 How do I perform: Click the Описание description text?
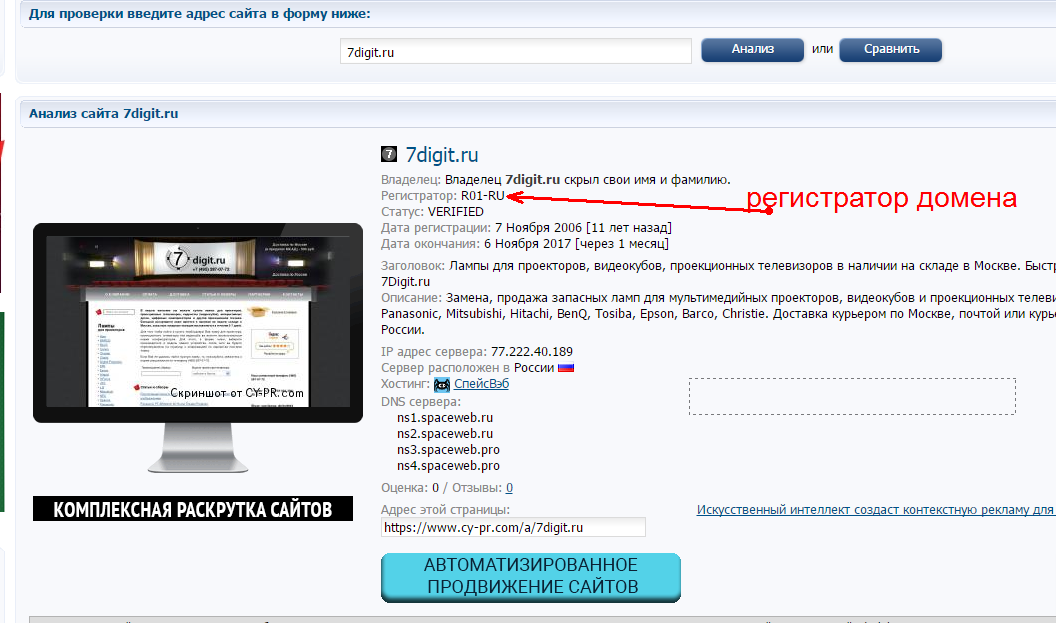coord(718,313)
